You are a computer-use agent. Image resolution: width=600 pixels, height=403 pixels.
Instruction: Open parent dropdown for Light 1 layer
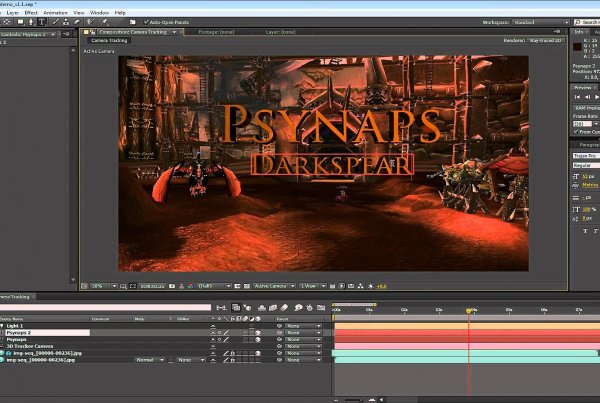(x=303, y=326)
